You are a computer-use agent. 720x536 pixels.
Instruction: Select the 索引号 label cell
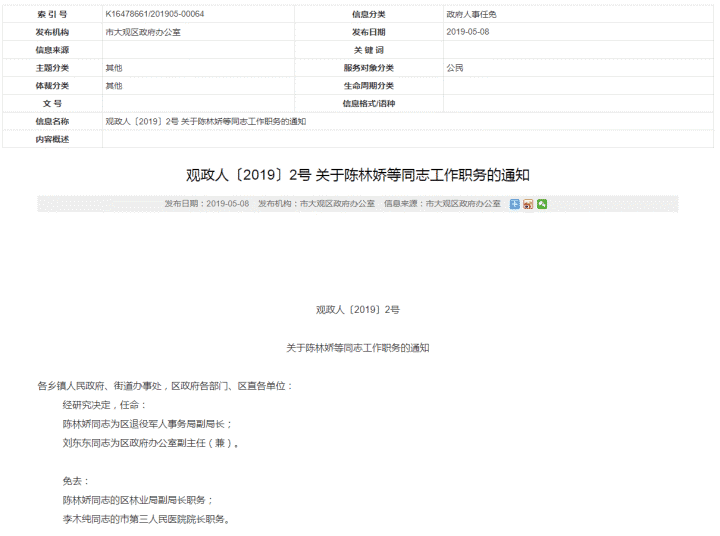52,14
